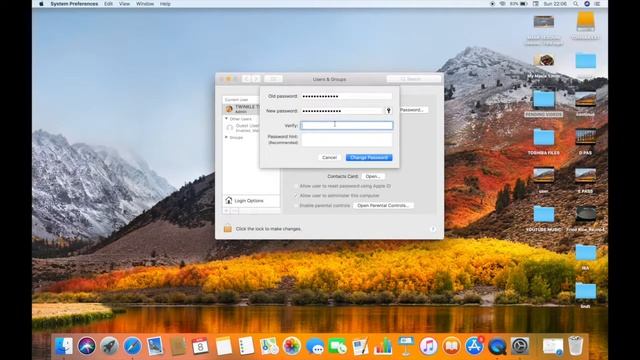
Task: Open the Edit menu
Action: (x=108, y=4)
